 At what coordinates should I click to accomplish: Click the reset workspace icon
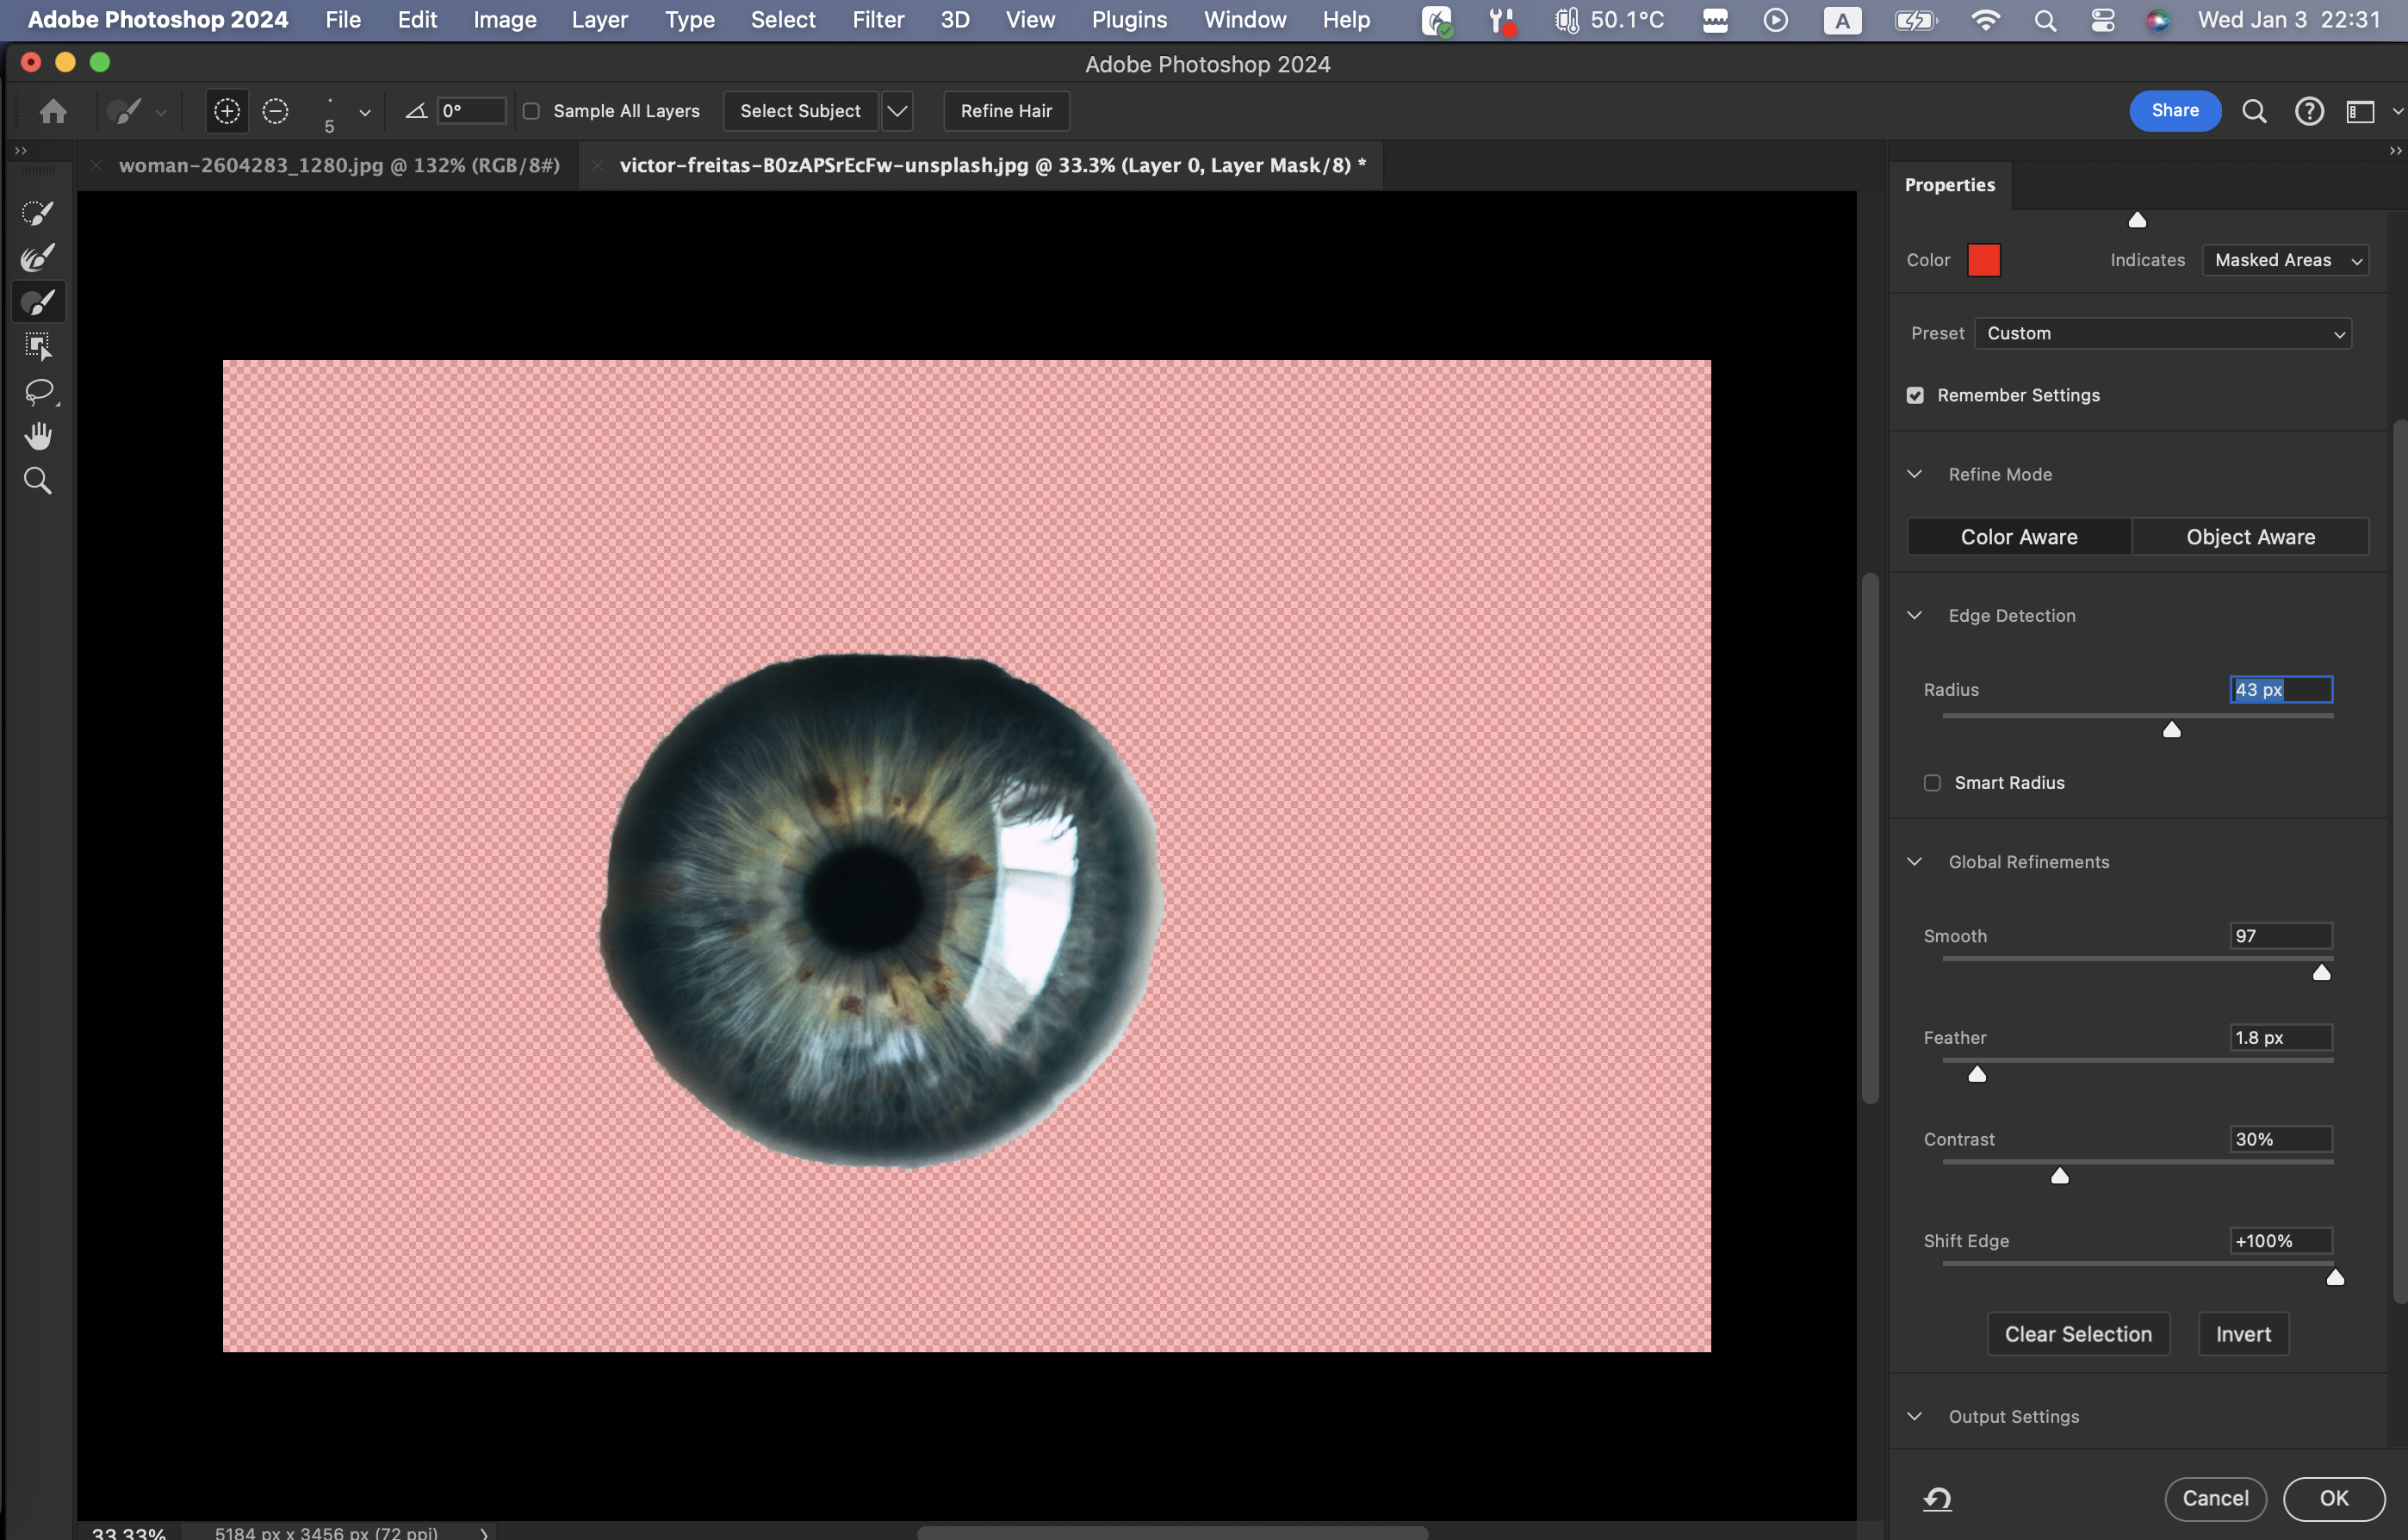pos(1937,1498)
